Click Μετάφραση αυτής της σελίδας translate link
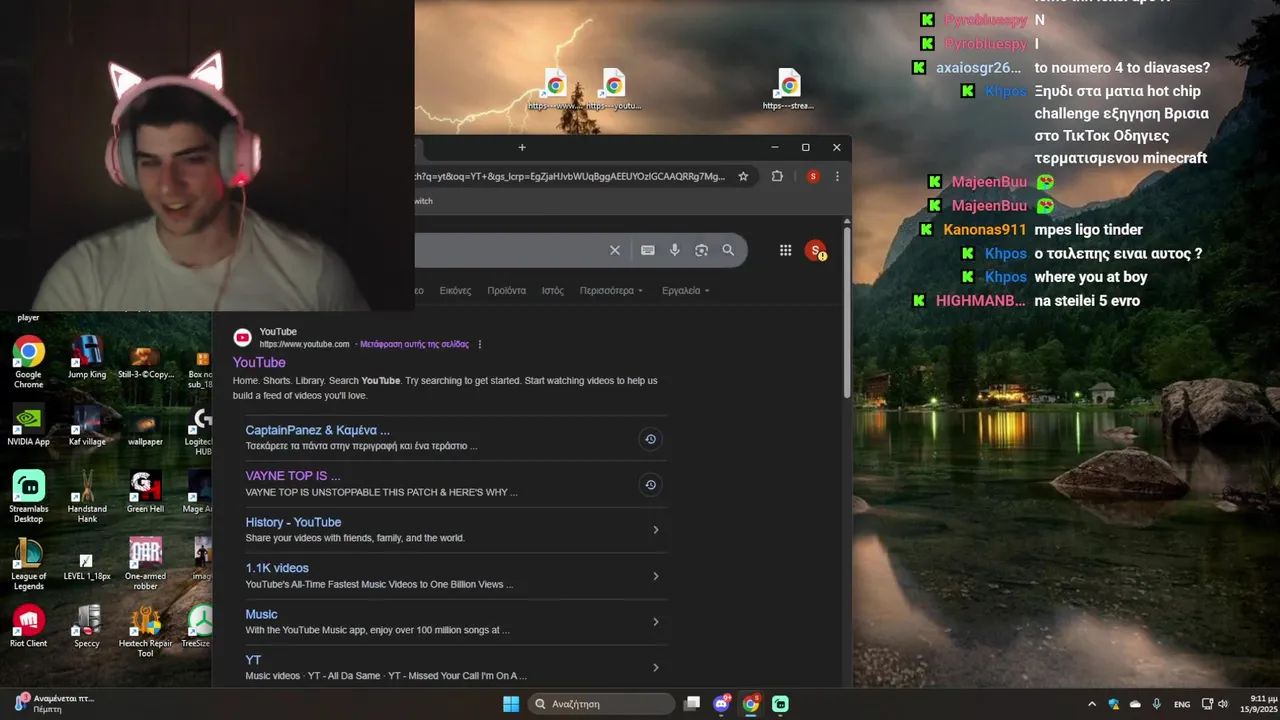The width and height of the screenshot is (1280, 720). pos(414,344)
